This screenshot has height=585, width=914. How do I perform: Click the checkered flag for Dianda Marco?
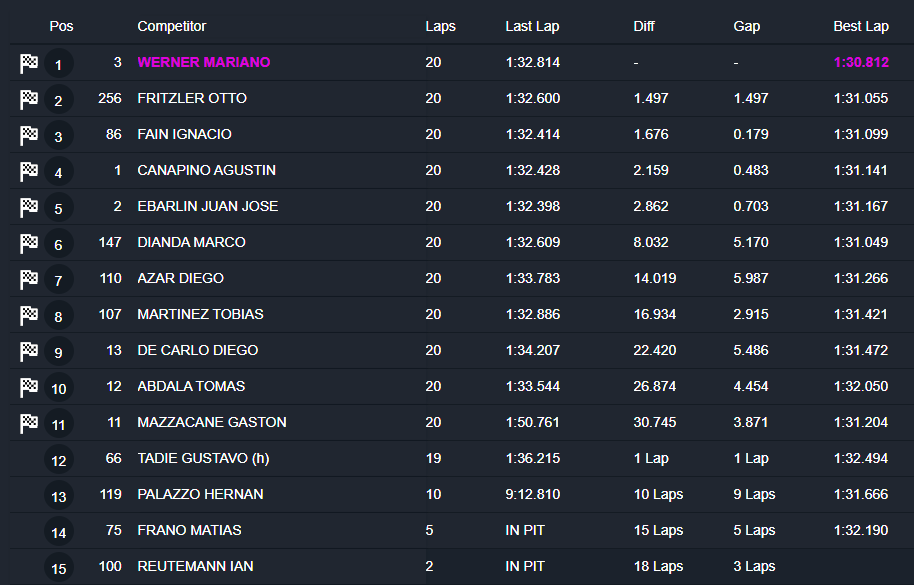[x=29, y=243]
